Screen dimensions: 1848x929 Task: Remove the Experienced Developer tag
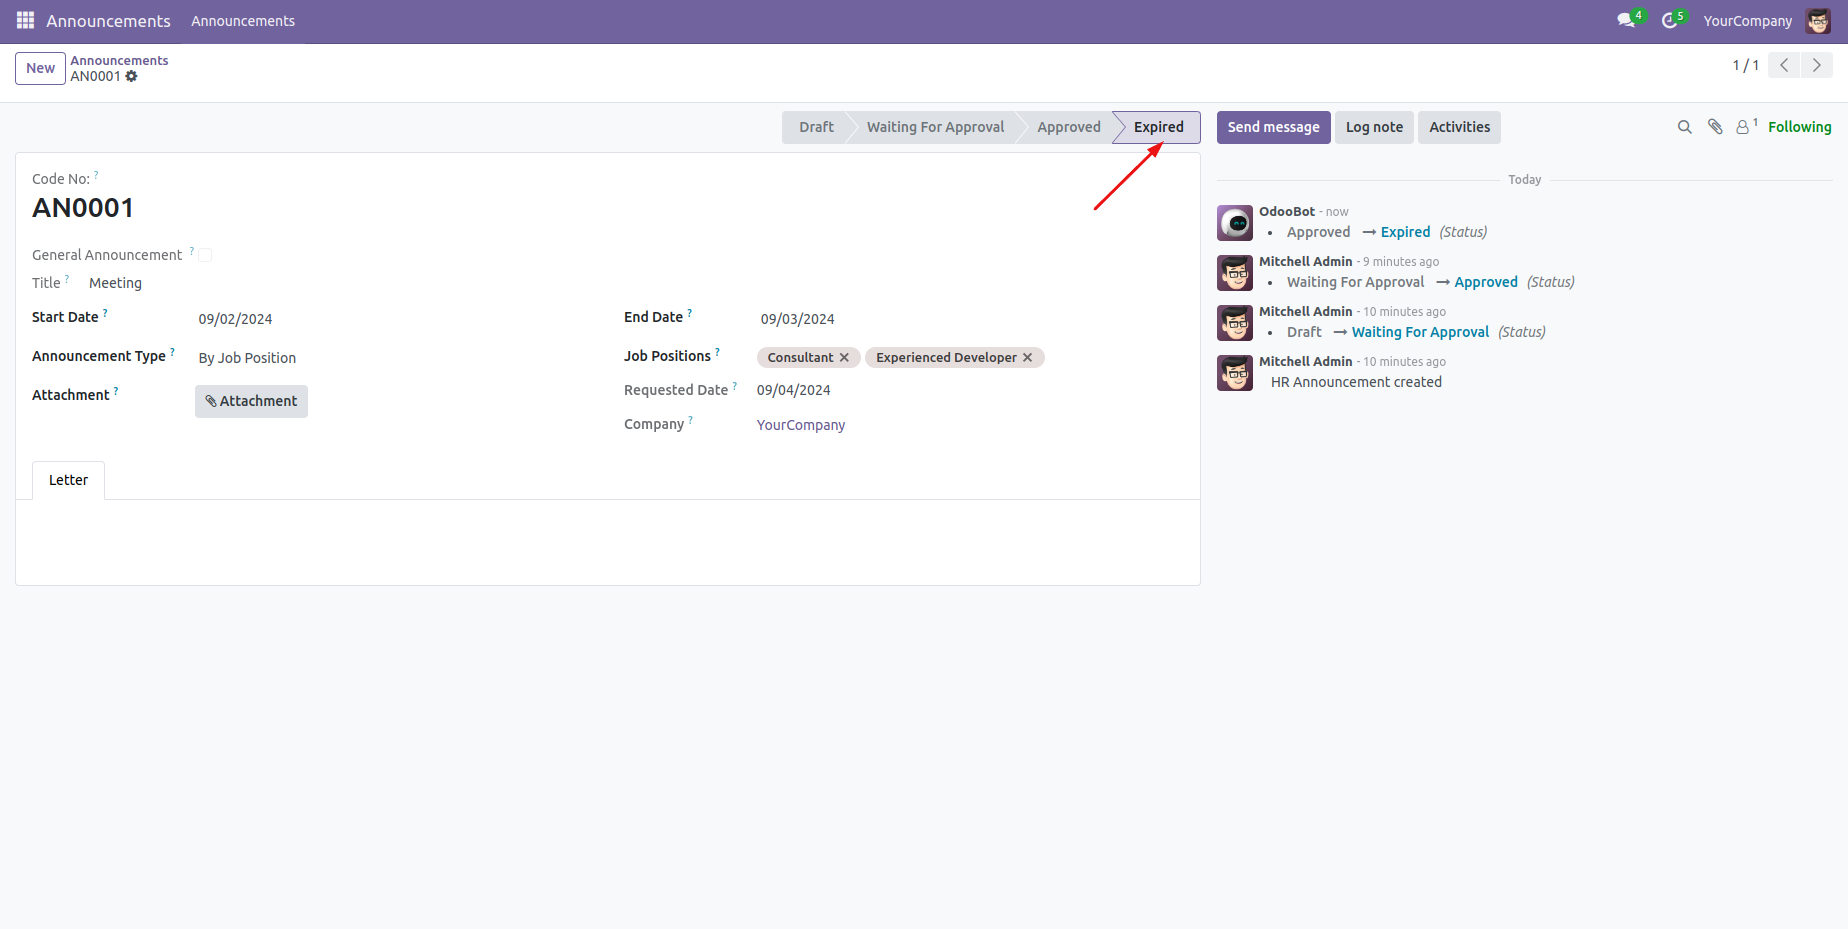pos(1027,358)
